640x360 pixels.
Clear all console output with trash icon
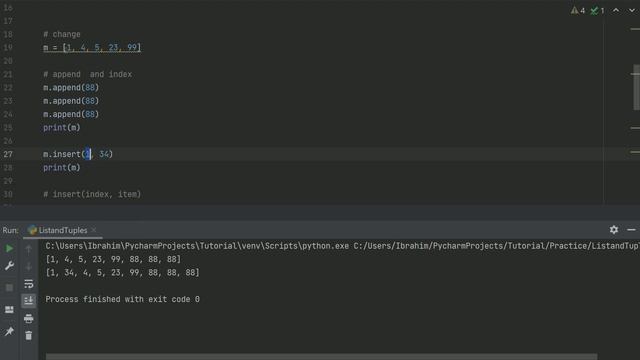coord(29,336)
